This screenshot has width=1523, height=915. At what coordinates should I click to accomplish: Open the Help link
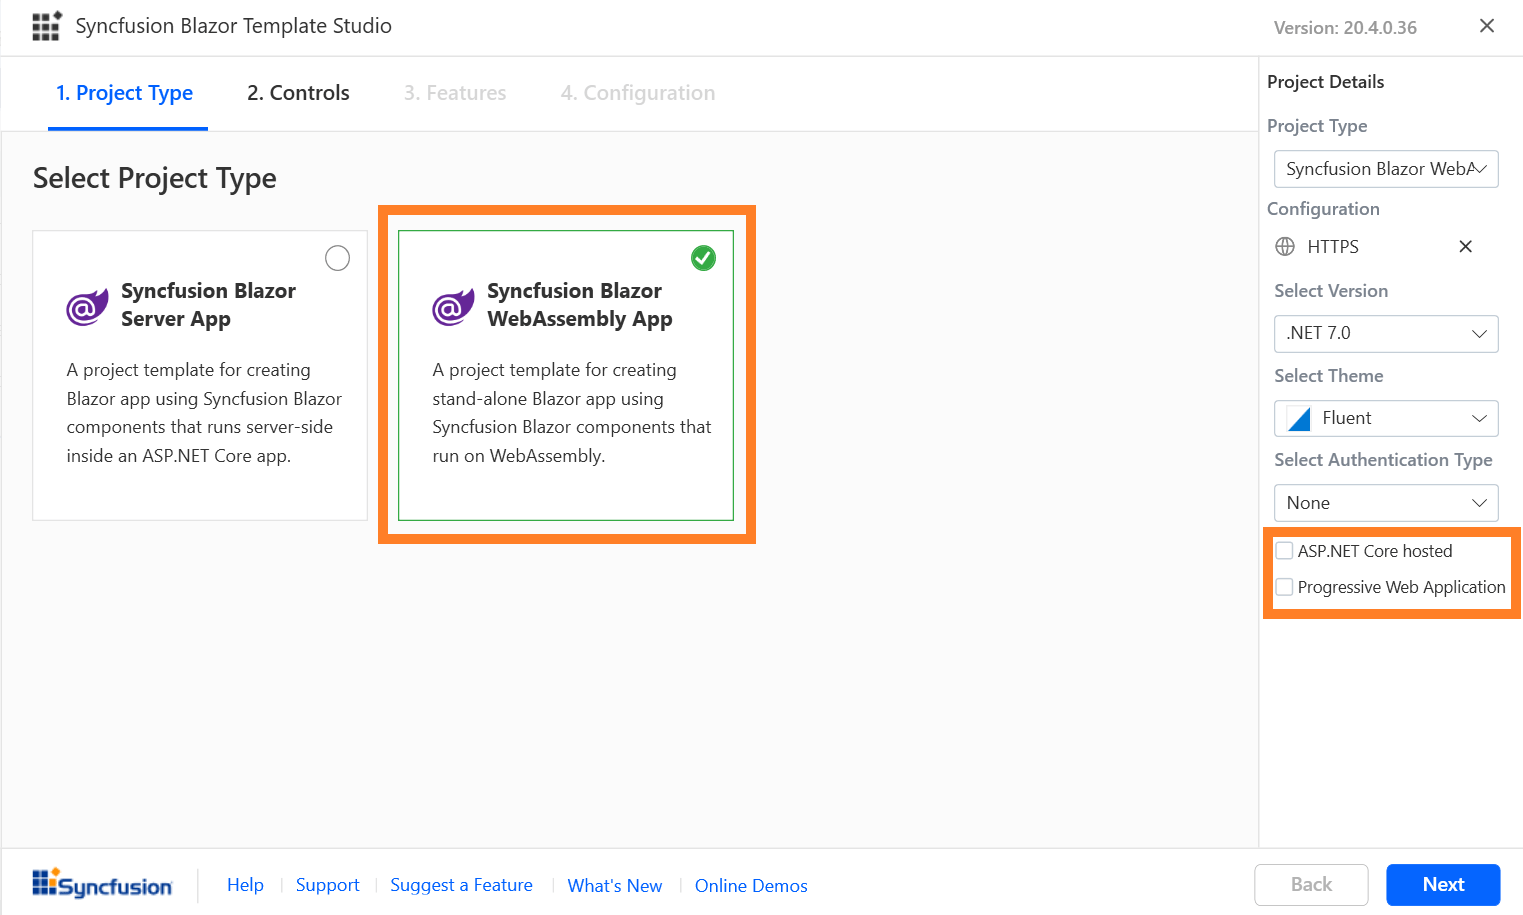pos(245,885)
